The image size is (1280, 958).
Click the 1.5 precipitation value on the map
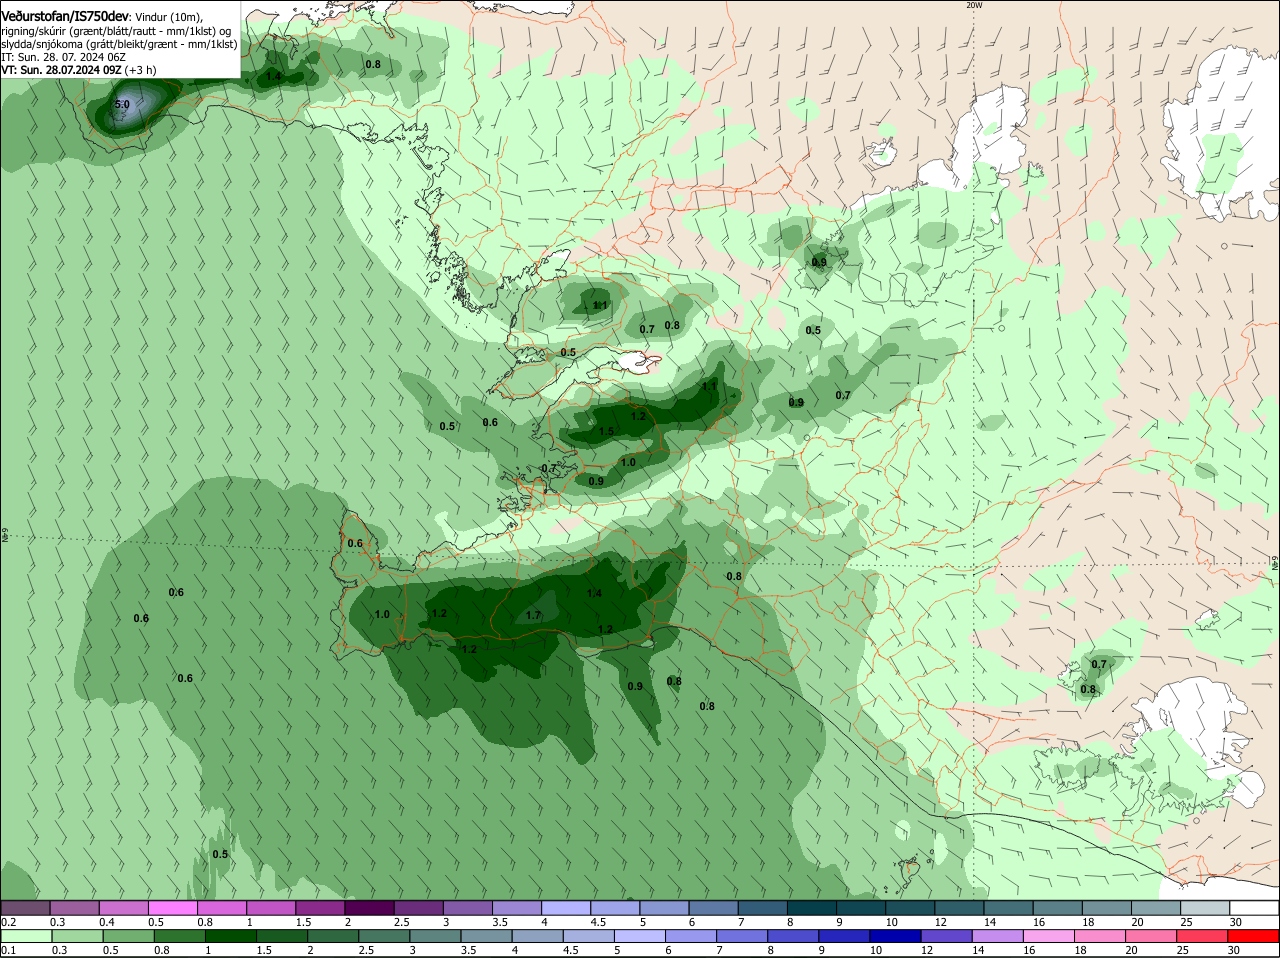(606, 432)
